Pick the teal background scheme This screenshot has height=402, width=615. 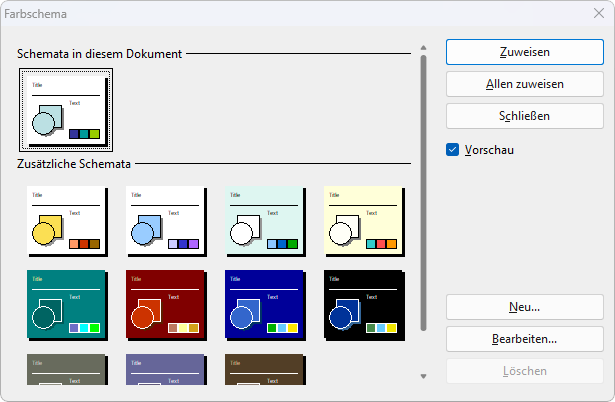(67, 306)
